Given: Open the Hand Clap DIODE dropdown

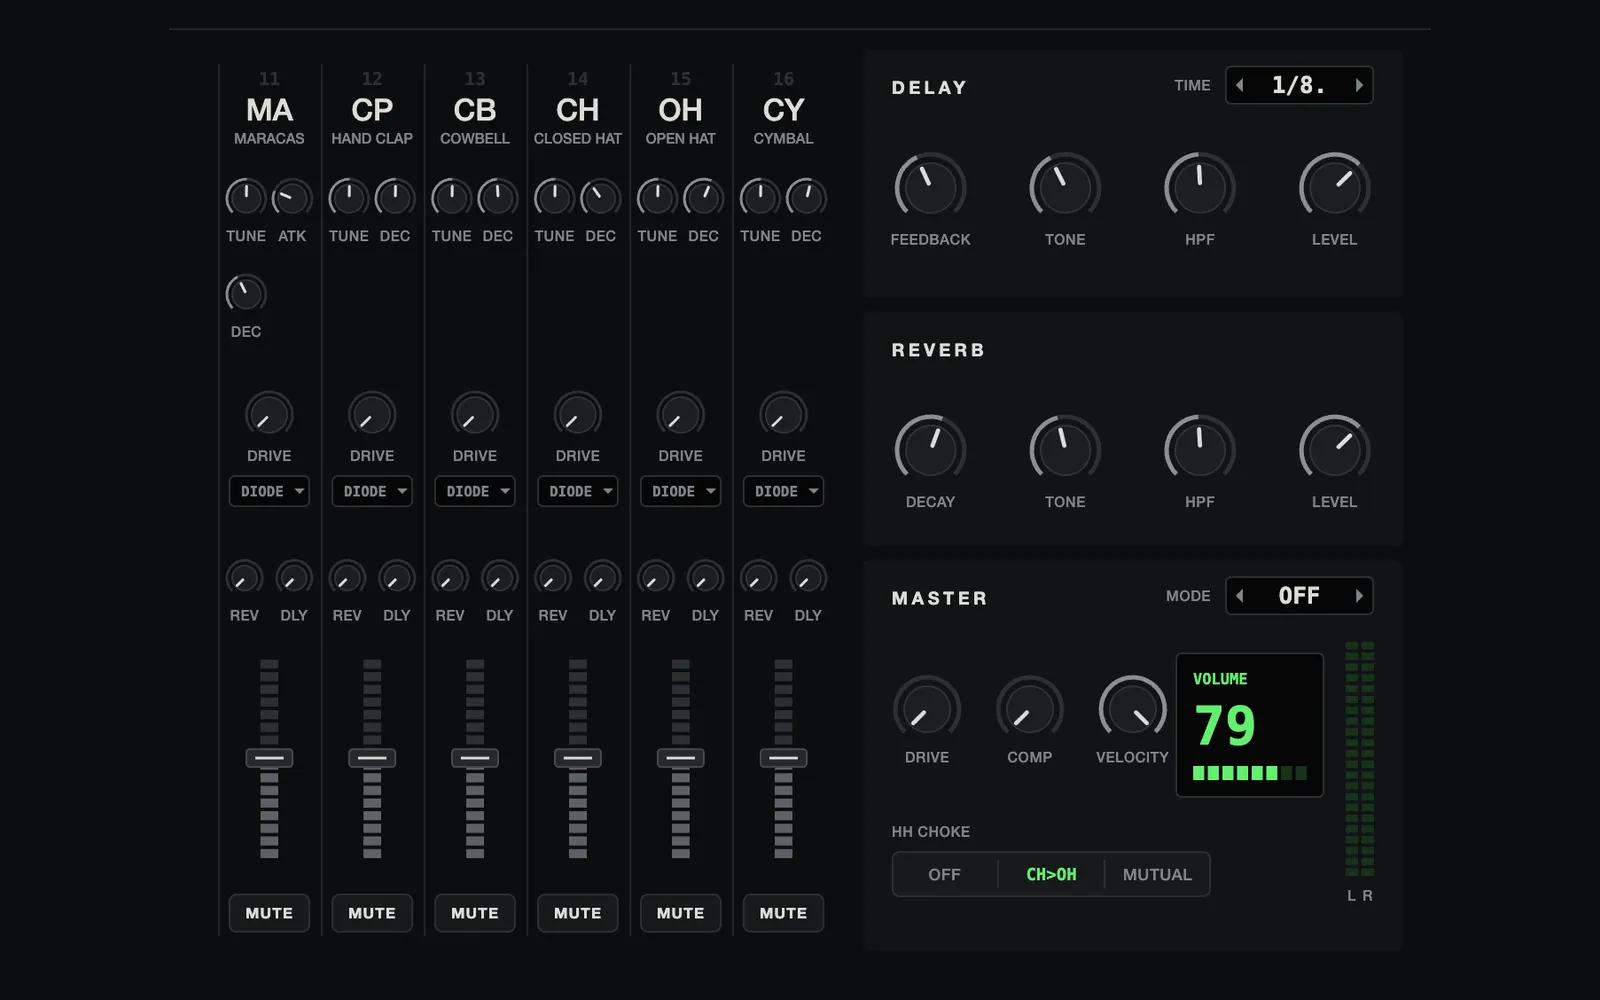Looking at the screenshot, I should click(x=372, y=491).
